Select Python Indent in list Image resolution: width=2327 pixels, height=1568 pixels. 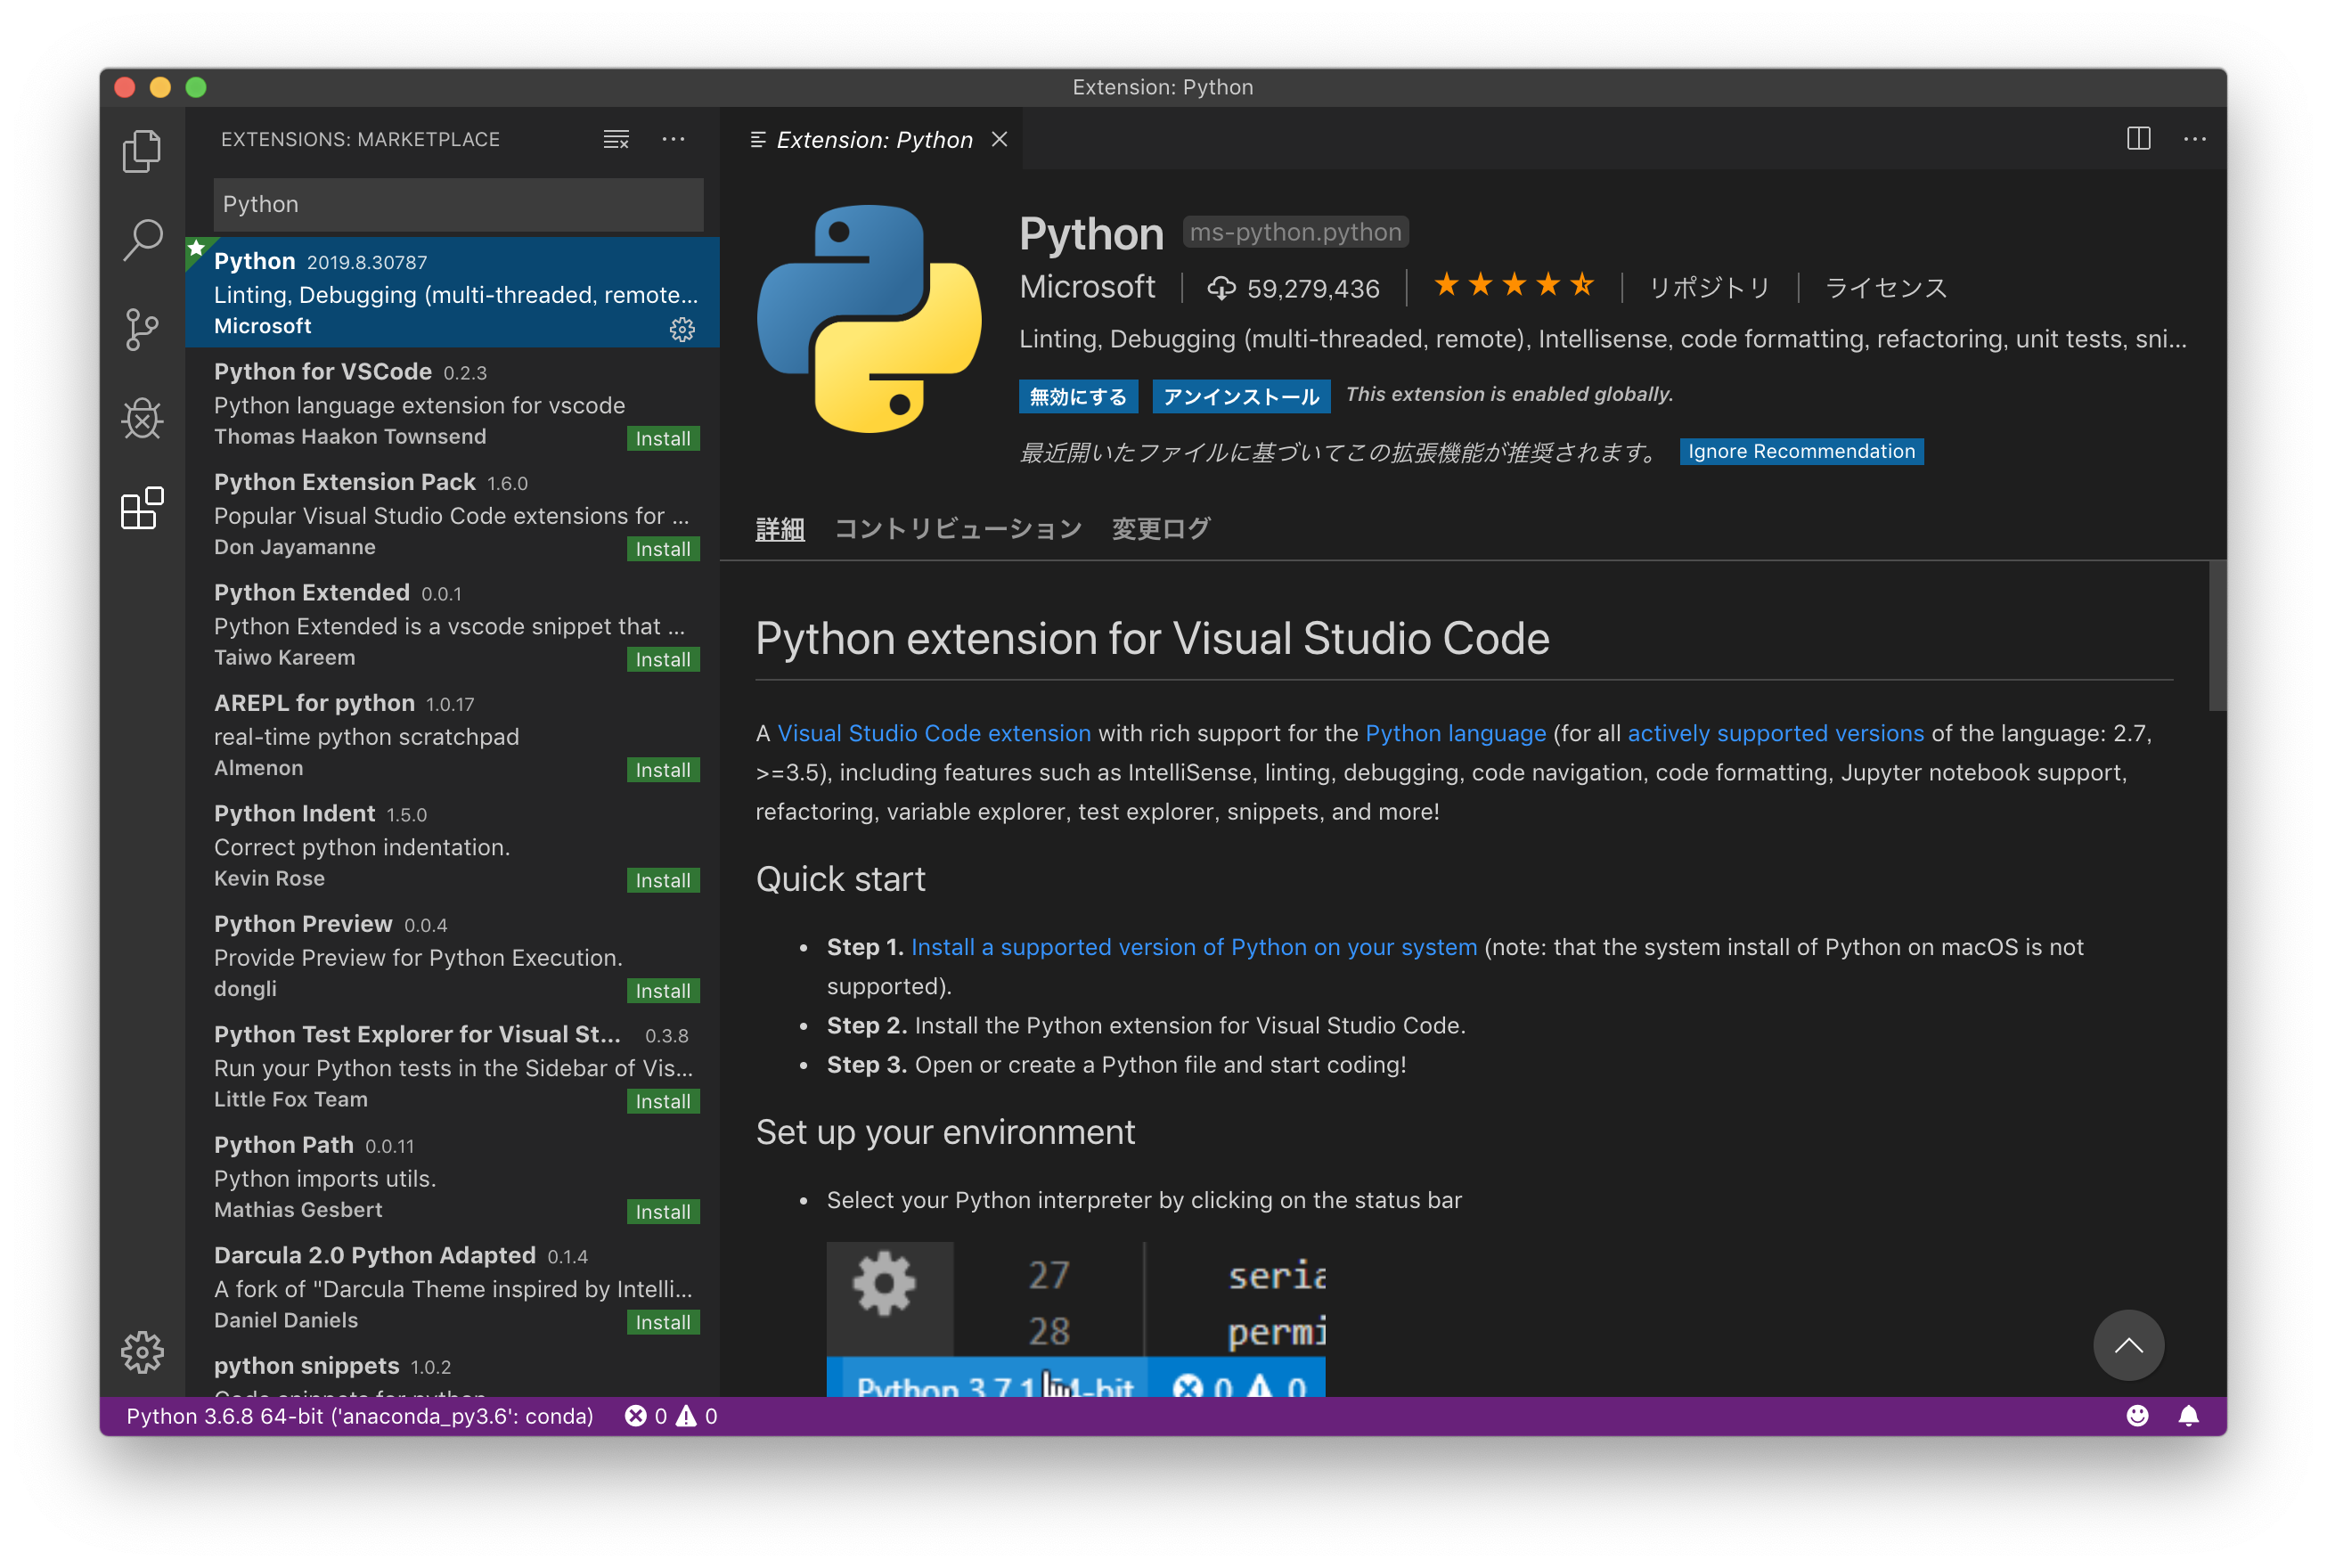(x=452, y=845)
